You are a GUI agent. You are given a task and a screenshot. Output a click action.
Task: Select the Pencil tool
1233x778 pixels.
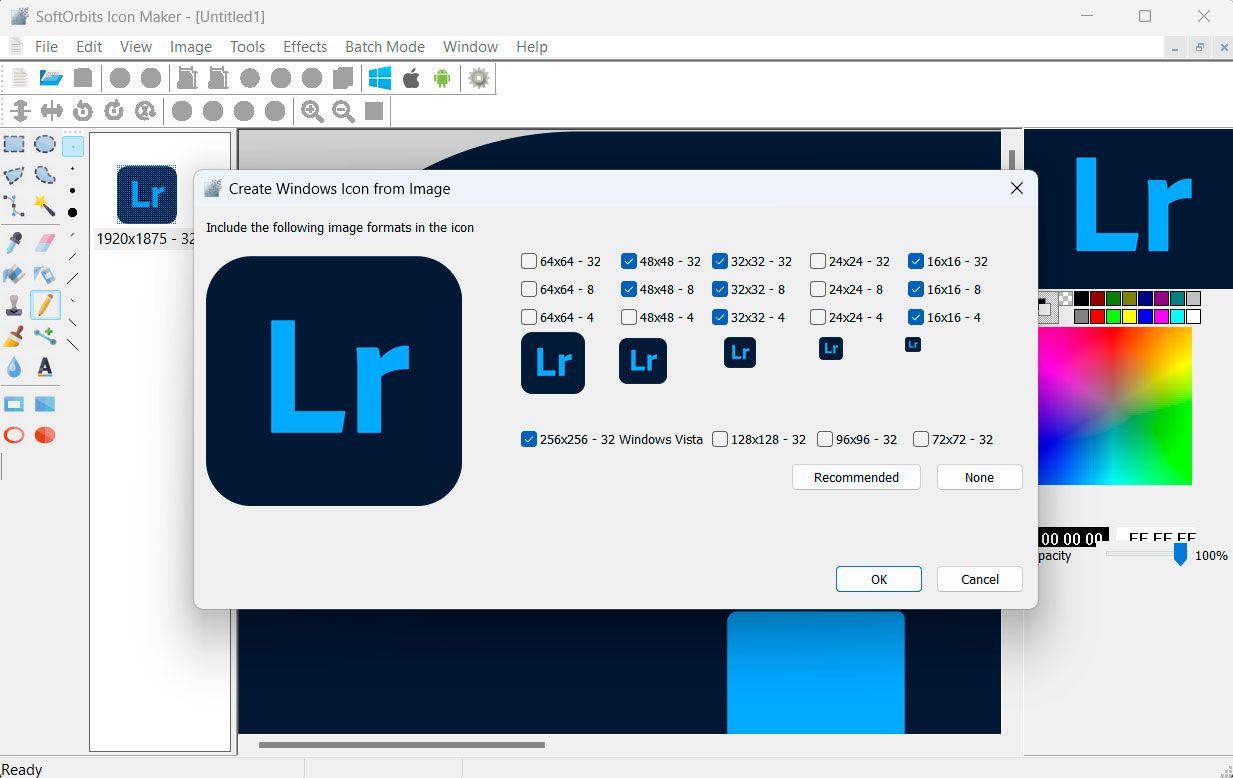pyautogui.click(x=45, y=305)
